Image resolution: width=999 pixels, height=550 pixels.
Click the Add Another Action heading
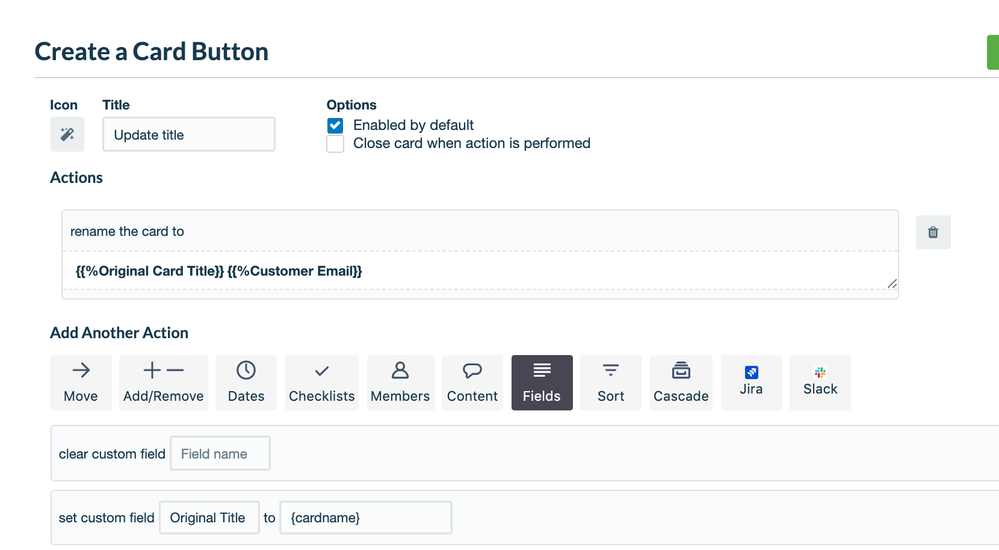[119, 333]
